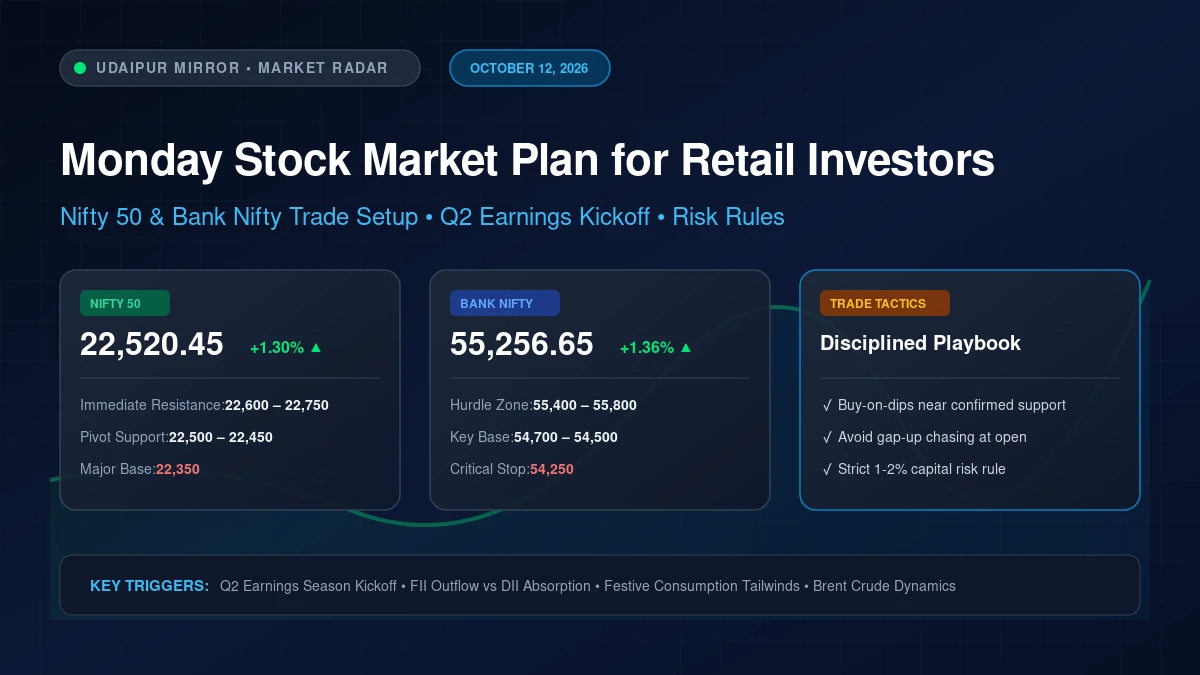Image resolution: width=1200 pixels, height=675 pixels.
Task: Select the TRADE TACTICS orange tag
Action: [885, 303]
